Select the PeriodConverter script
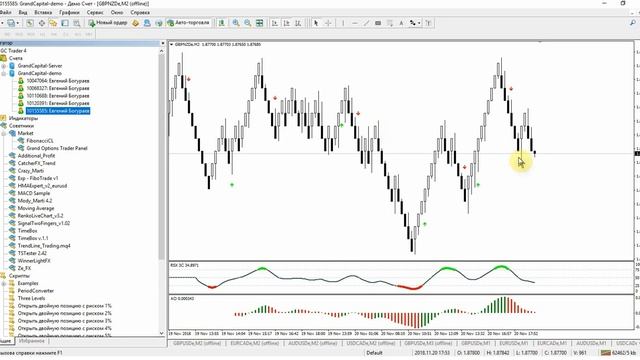Image resolution: width=640 pixels, height=360 pixels. click(36, 291)
